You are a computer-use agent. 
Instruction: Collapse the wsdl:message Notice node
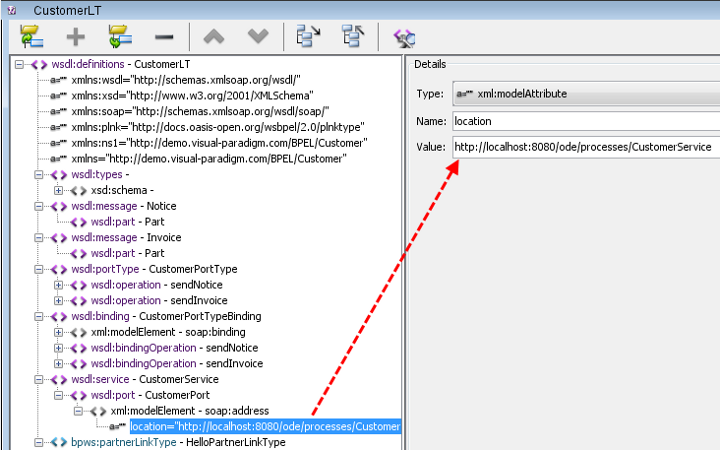(39, 206)
